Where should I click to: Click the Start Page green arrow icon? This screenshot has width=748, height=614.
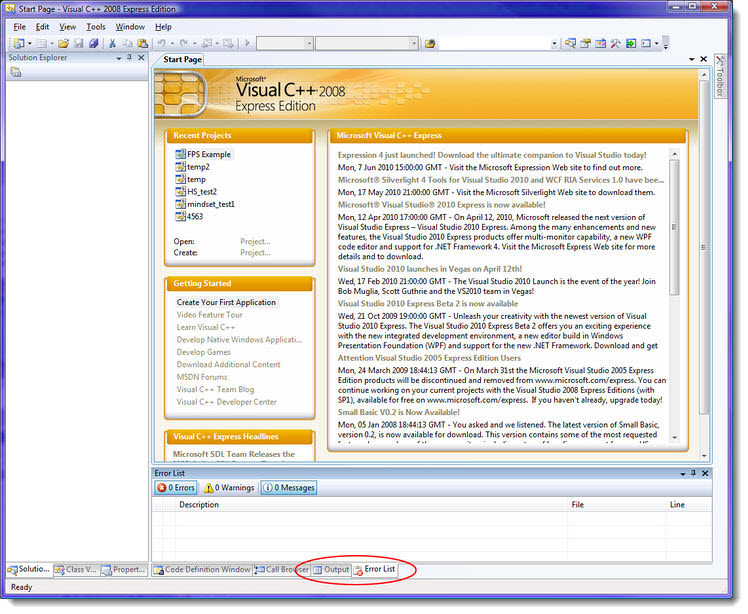(x=631, y=44)
